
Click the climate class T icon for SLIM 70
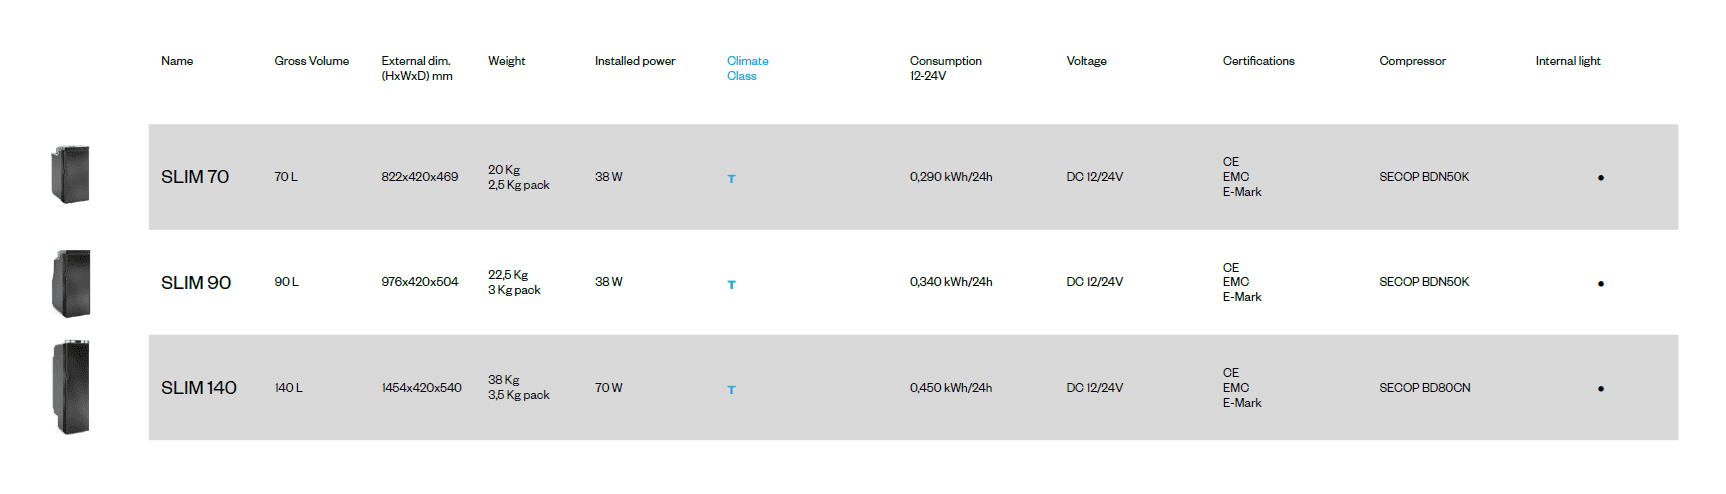731,179
